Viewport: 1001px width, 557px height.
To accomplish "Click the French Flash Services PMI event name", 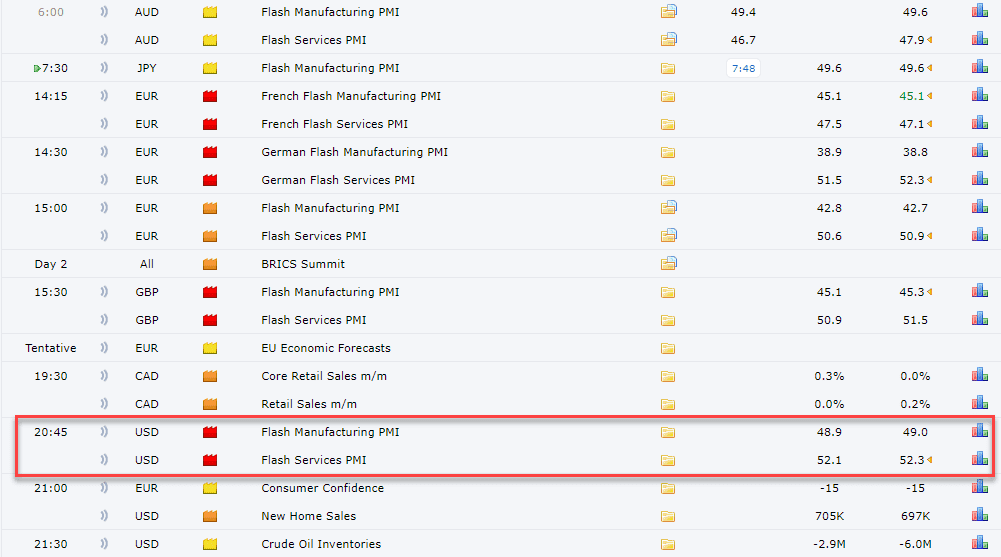I will tap(334, 124).
